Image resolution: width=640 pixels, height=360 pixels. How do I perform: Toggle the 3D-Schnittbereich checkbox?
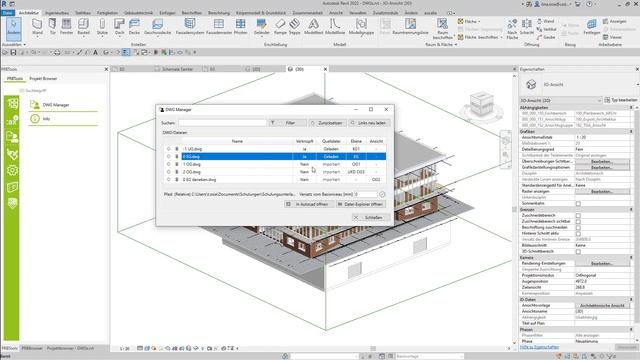pos(578,251)
